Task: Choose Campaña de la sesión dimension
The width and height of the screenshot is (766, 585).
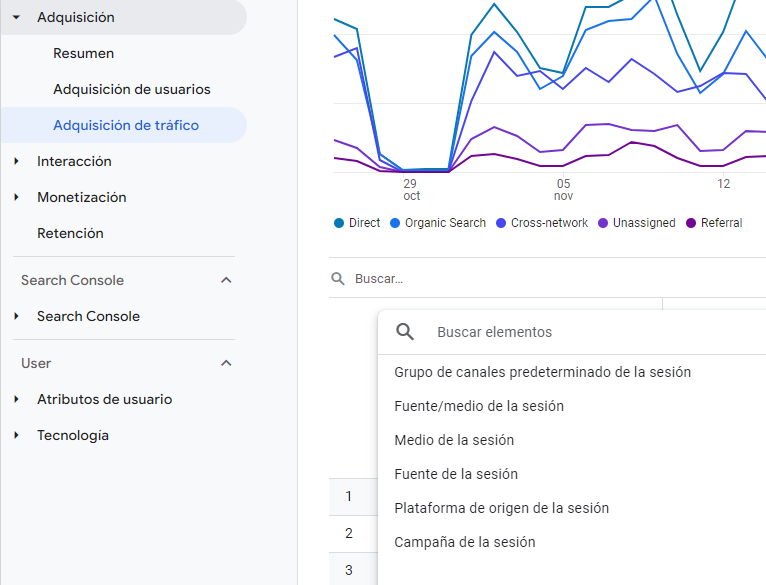Action: click(465, 542)
